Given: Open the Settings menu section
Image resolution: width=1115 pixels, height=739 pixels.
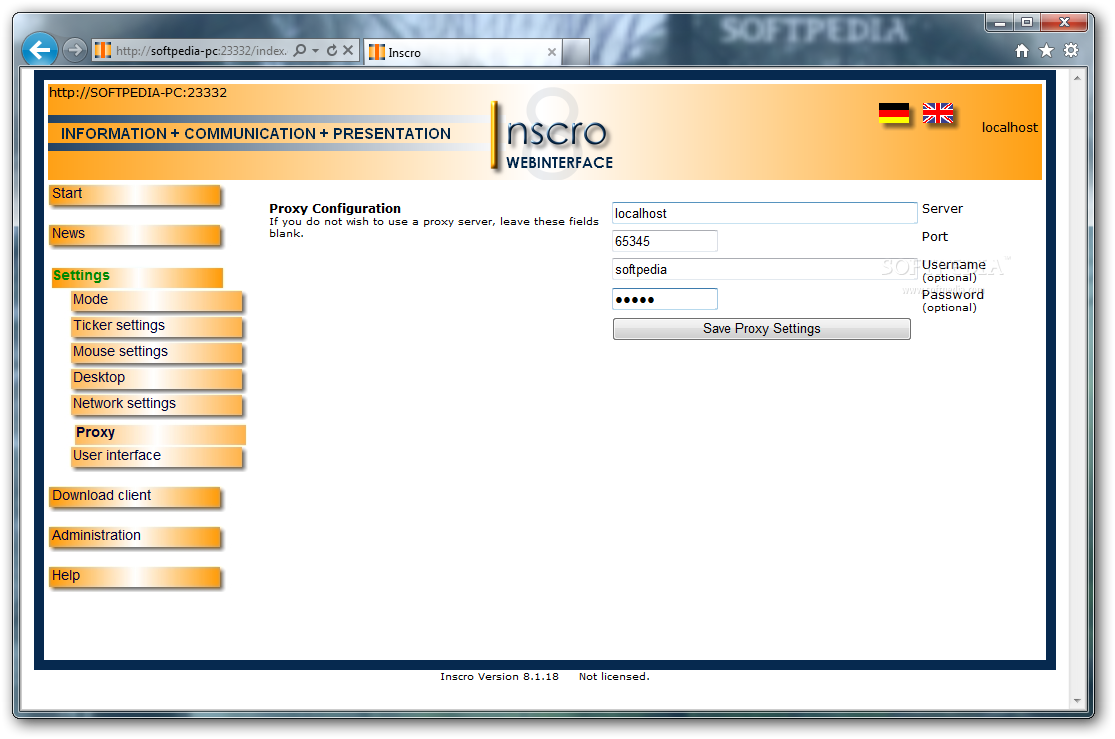Looking at the screenshot, I should pyautogui.click(x=137, y=276).
